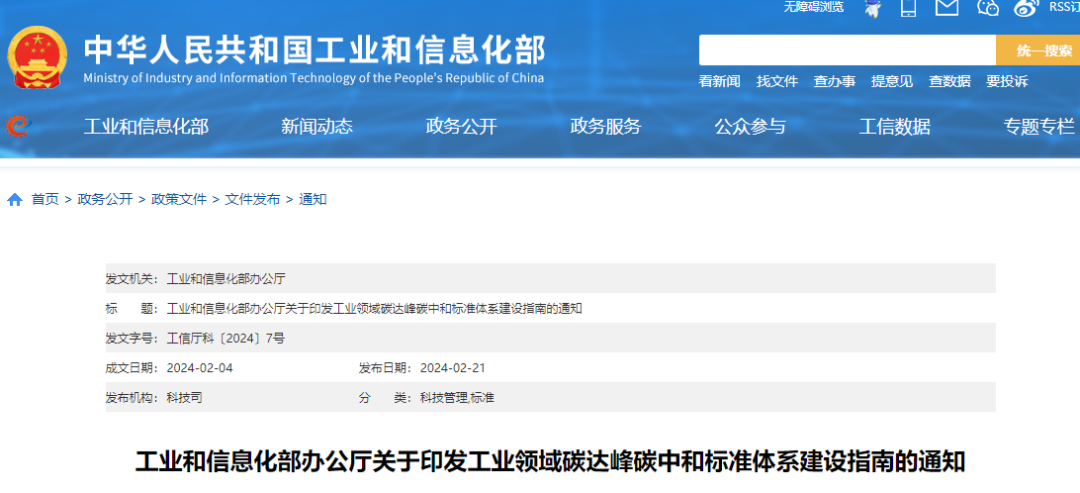This screenshot has height=493, width=1080.
Task: Select the 专题专栏 nav menu
Action: tap(1039, 127)
